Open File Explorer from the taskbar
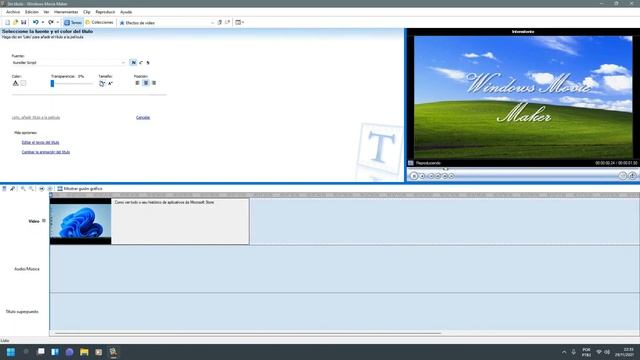 [84, 352]
